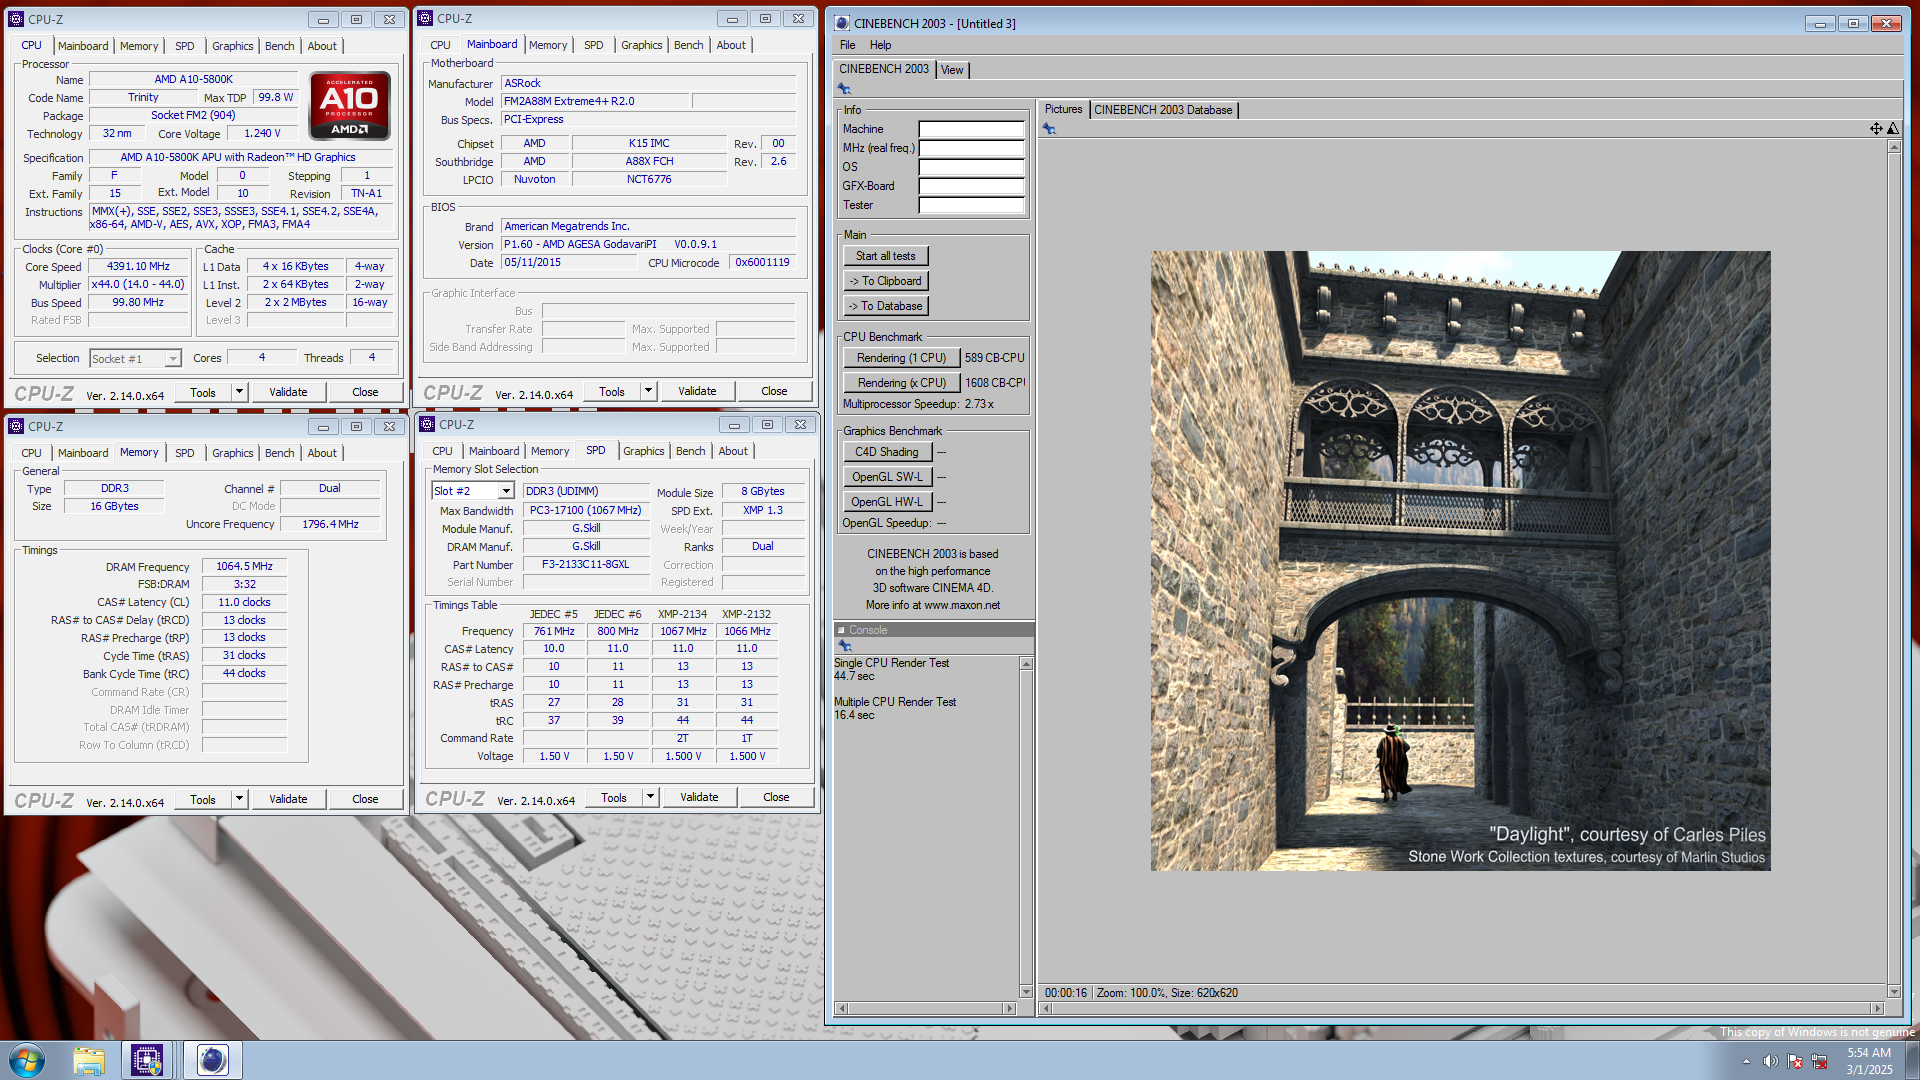
Task: Click the pin icon below the CINEBENCH 2003 tab
Action: pyautogui.click(x=844, y=89)
